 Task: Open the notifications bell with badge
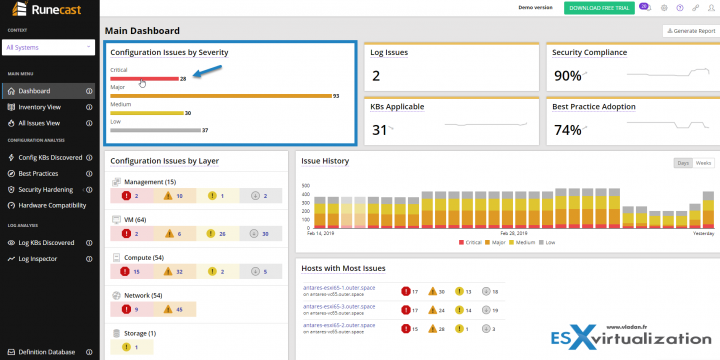tap(645, 7)
